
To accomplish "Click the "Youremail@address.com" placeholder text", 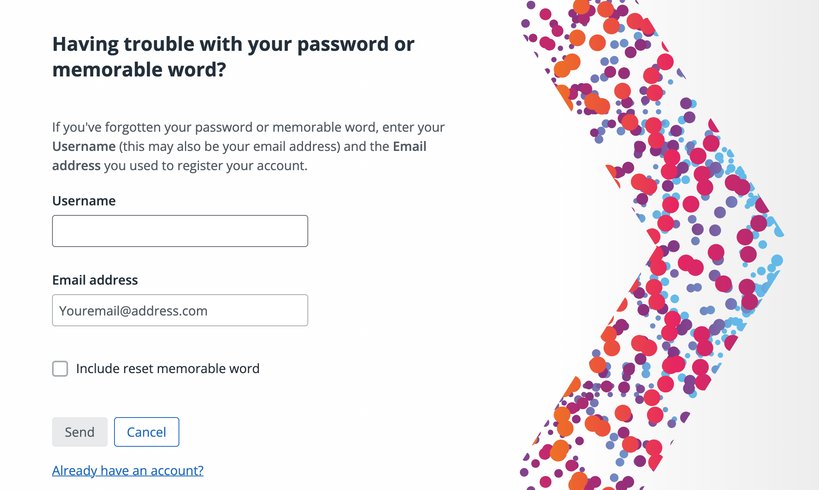I will [133, 311].
